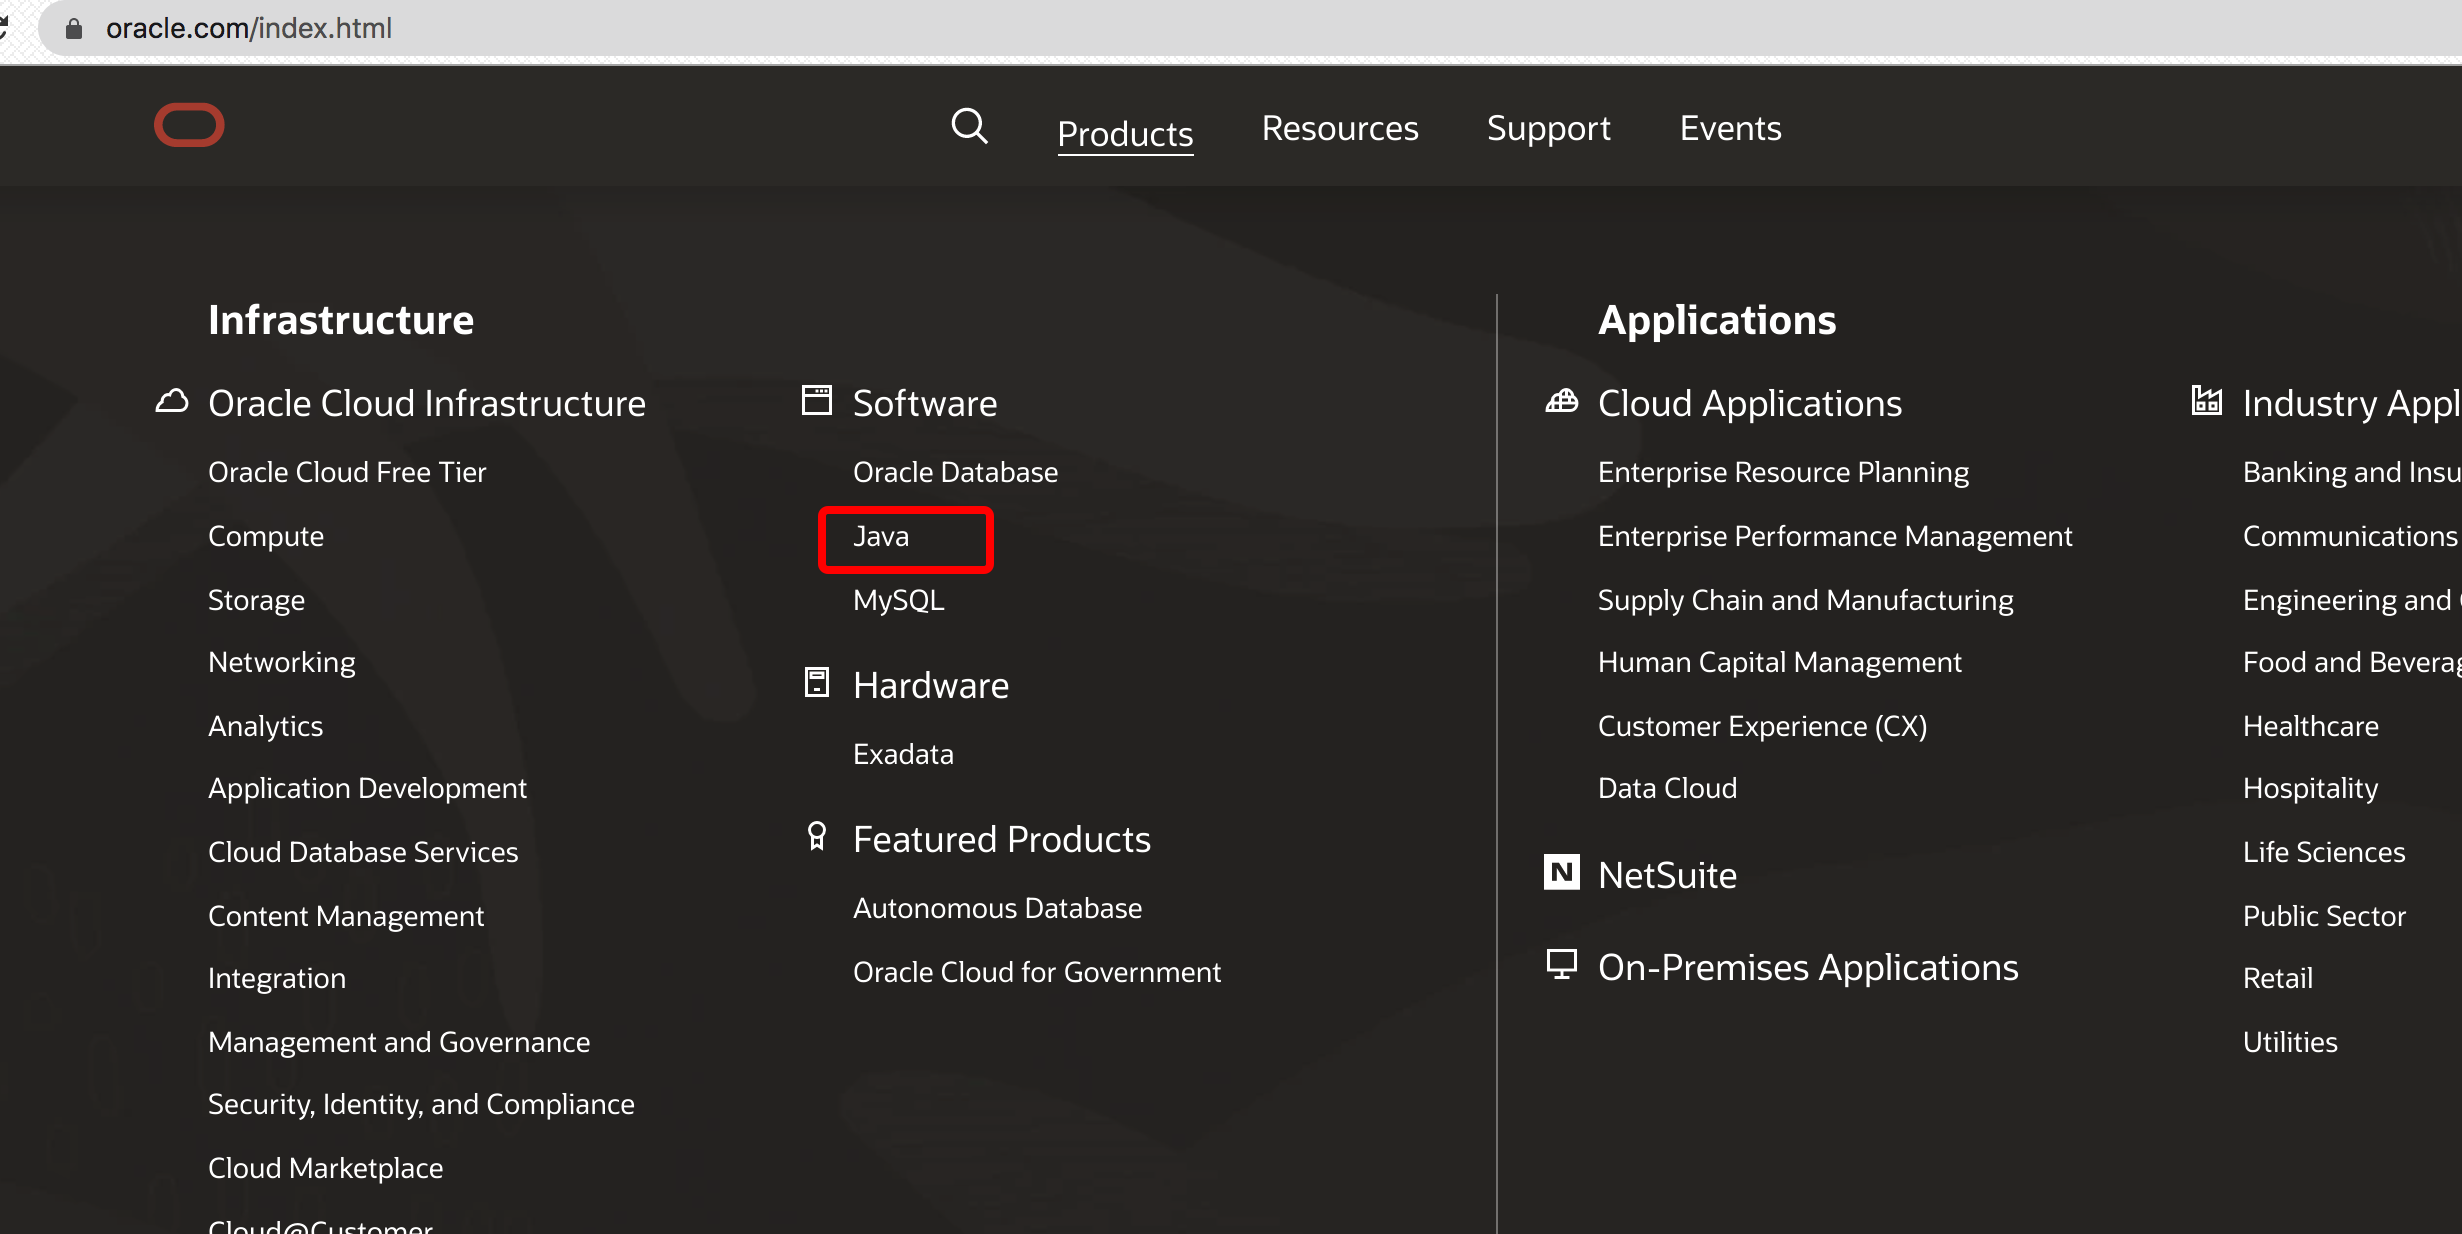Open Enterprise Resource Planning
Viewport: 2462px width, 1234px height.
click(x=1783, y=472)
